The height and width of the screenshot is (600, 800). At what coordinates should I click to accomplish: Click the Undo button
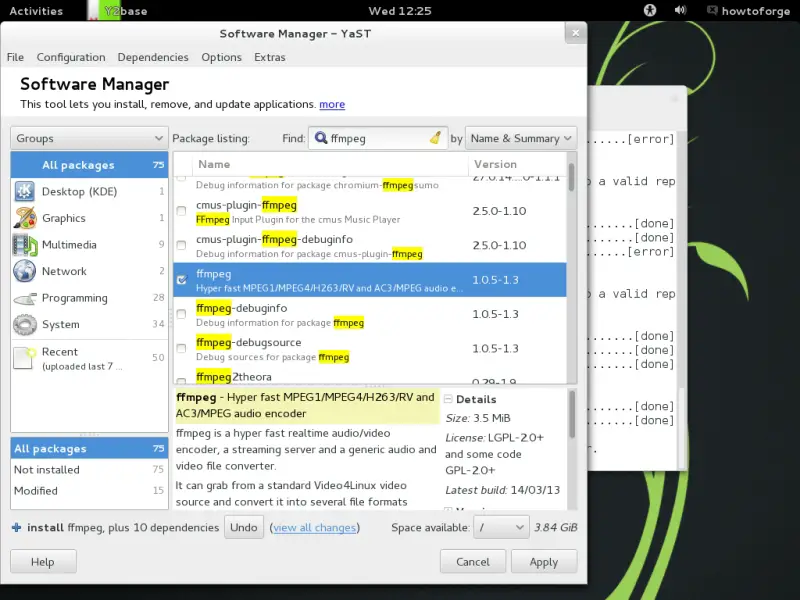tap(244, 527)
